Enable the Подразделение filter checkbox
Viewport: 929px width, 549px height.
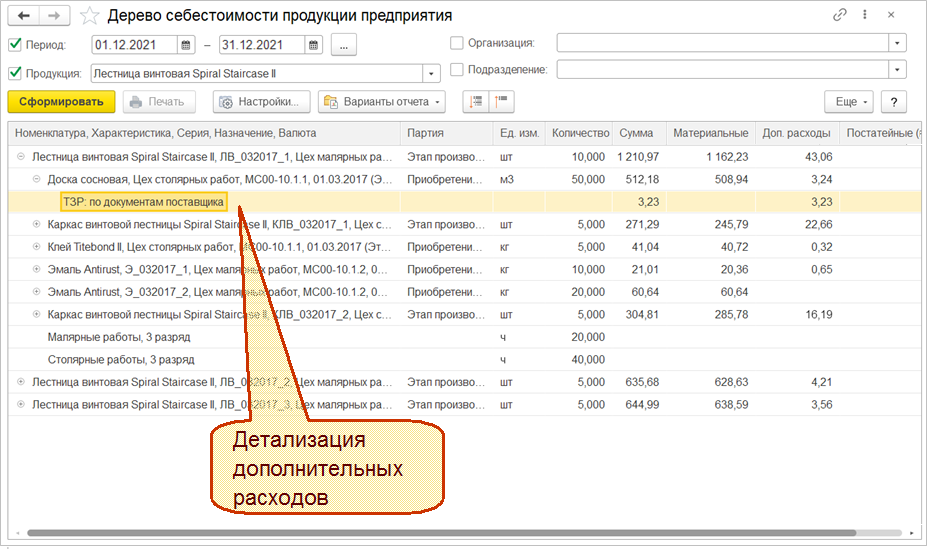tap(457, 70)
